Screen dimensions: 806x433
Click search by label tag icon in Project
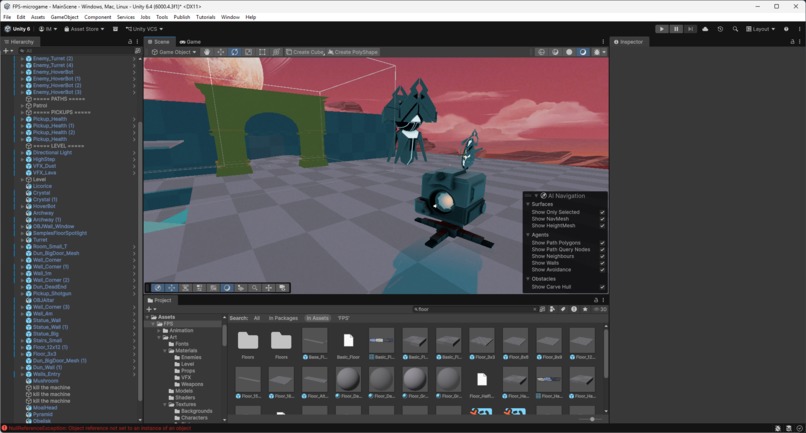[563, 309]
